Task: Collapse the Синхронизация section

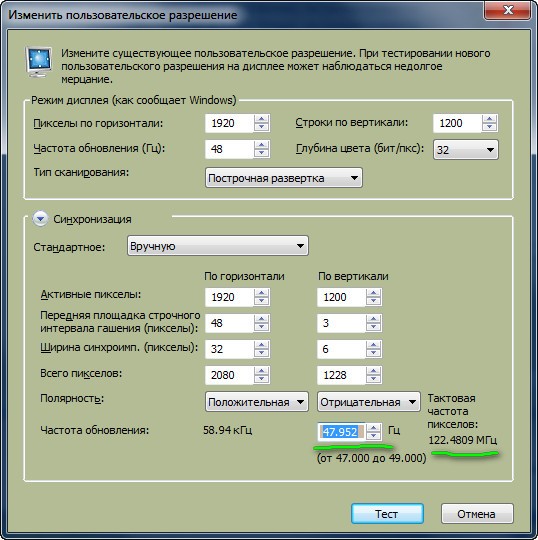Action: tap(40, 219)
